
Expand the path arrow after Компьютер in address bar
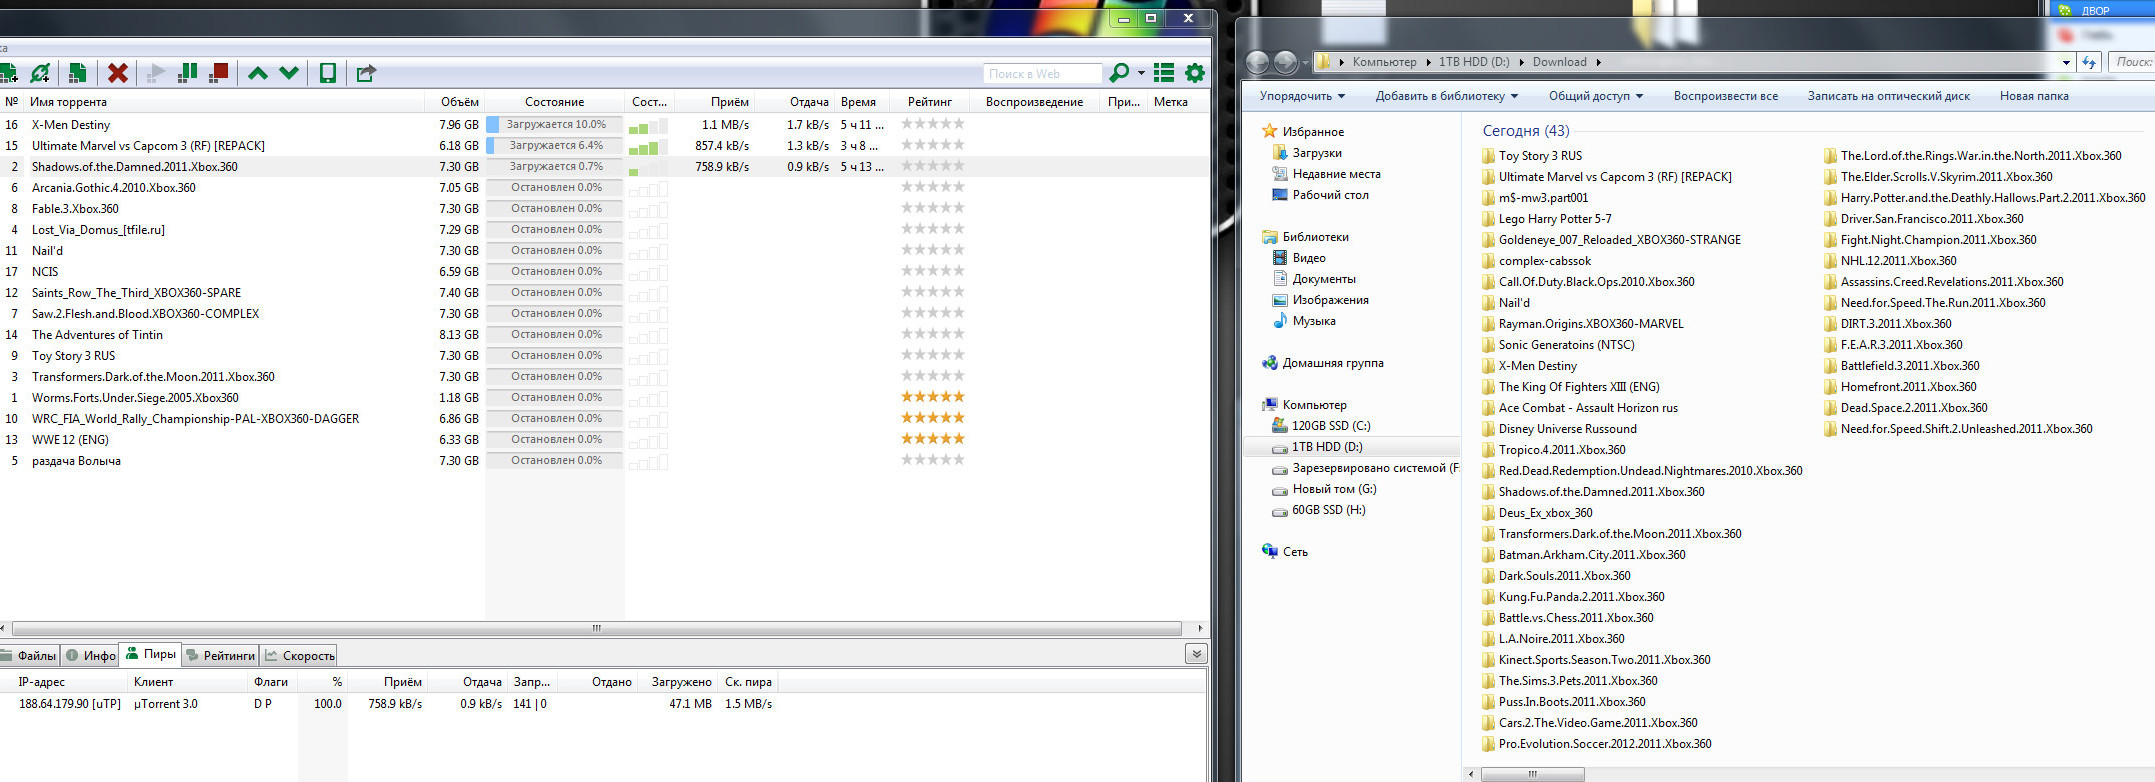[x=1427, y=62]
